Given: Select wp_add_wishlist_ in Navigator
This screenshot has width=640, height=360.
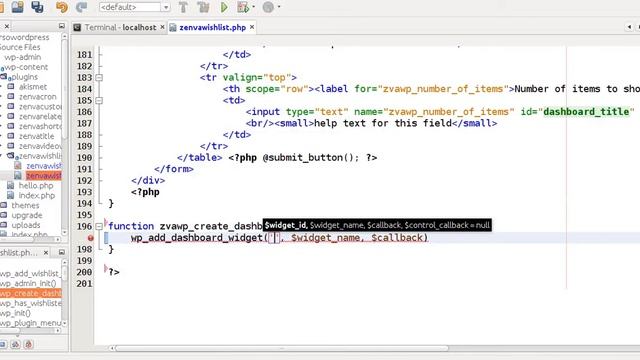Looking at the screenshot, I should click(x=30, y=273).
